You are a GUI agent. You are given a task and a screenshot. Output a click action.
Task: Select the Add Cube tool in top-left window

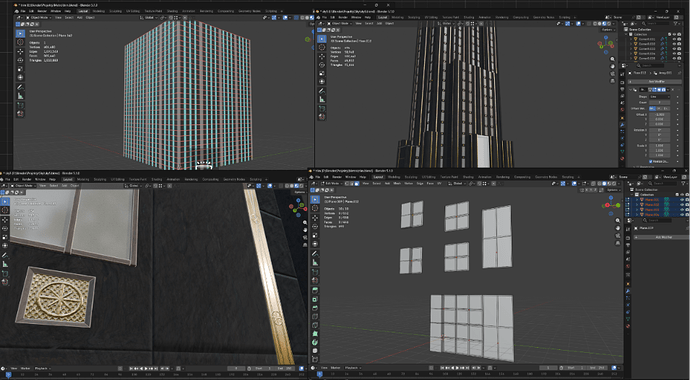20,106
